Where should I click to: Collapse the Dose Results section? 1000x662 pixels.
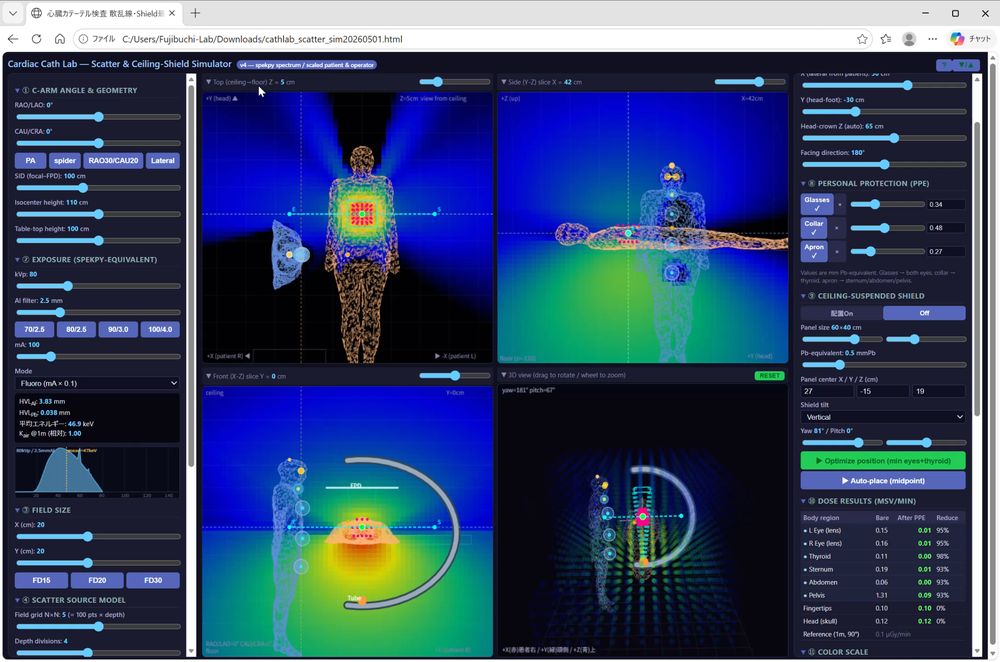pos(853,501)
